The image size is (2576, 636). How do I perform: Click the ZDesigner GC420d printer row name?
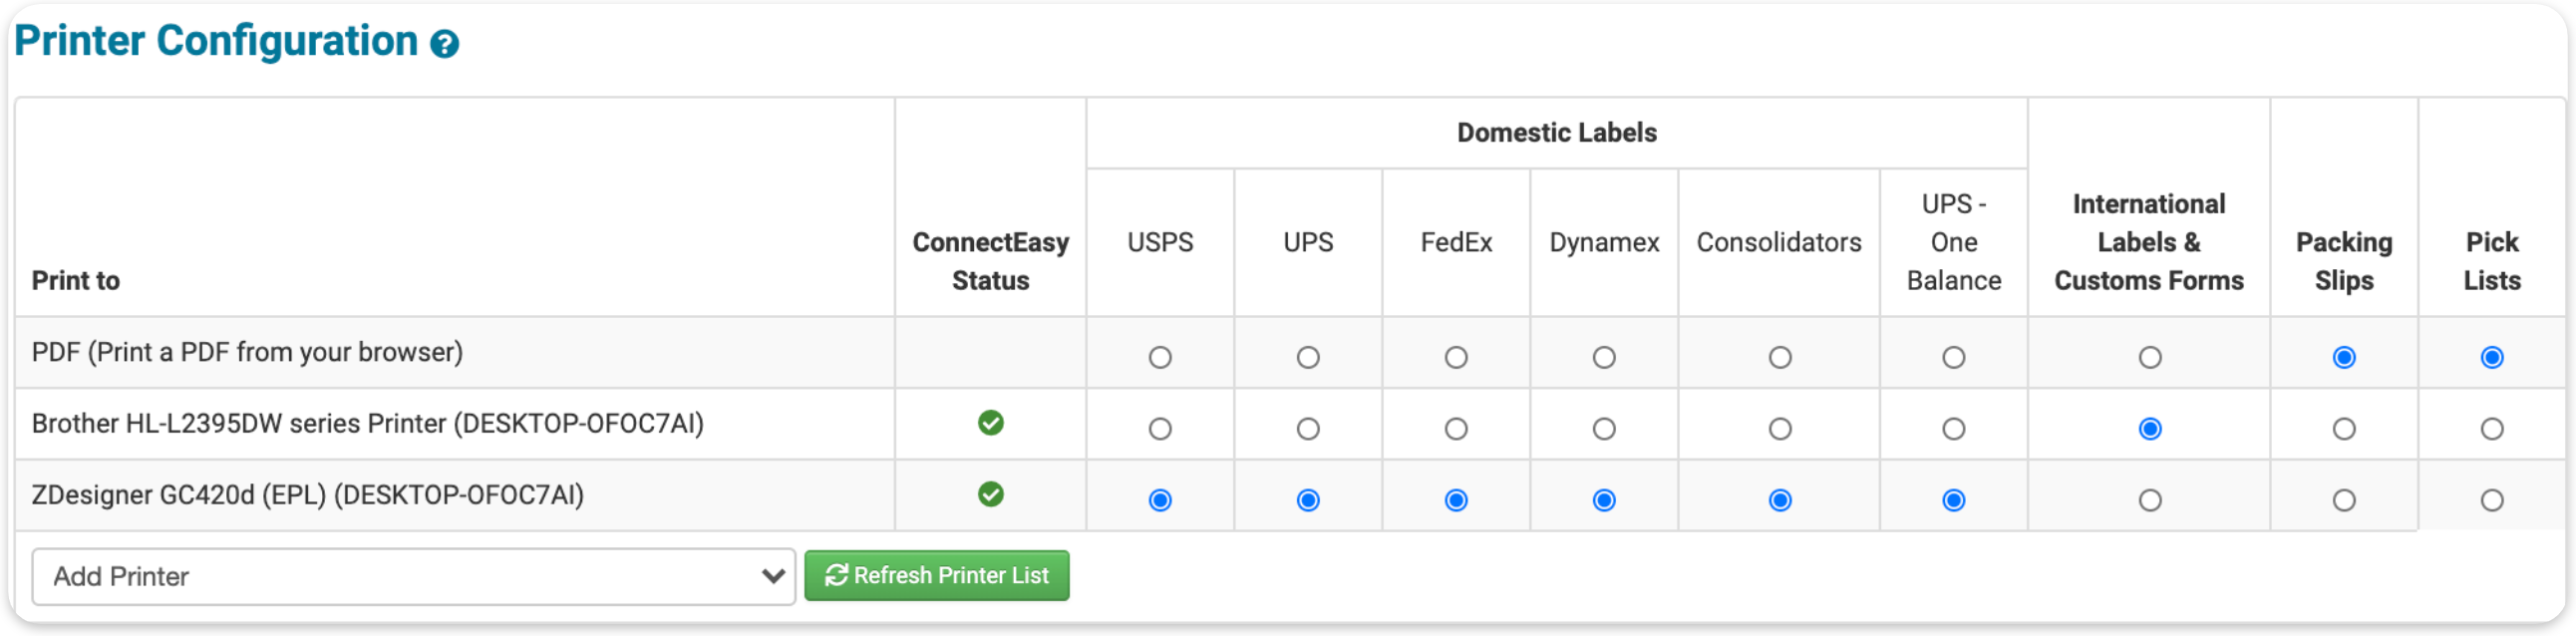(308, 495)
